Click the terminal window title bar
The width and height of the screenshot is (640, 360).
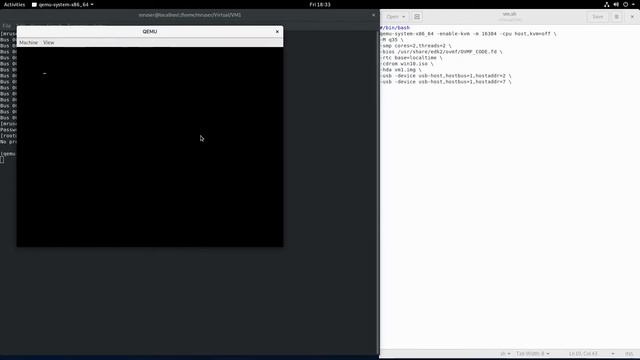click(x=190, y=15)
